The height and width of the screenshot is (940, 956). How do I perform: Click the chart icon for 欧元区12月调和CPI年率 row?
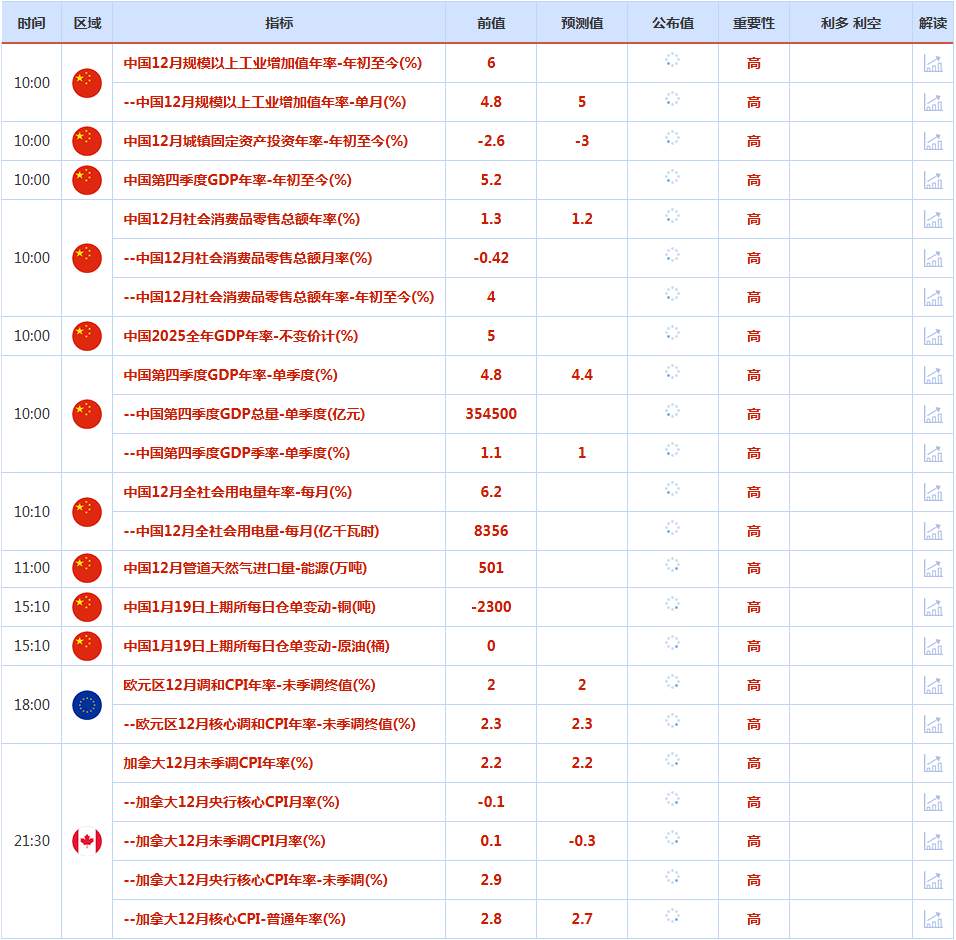tap(934, 685)
